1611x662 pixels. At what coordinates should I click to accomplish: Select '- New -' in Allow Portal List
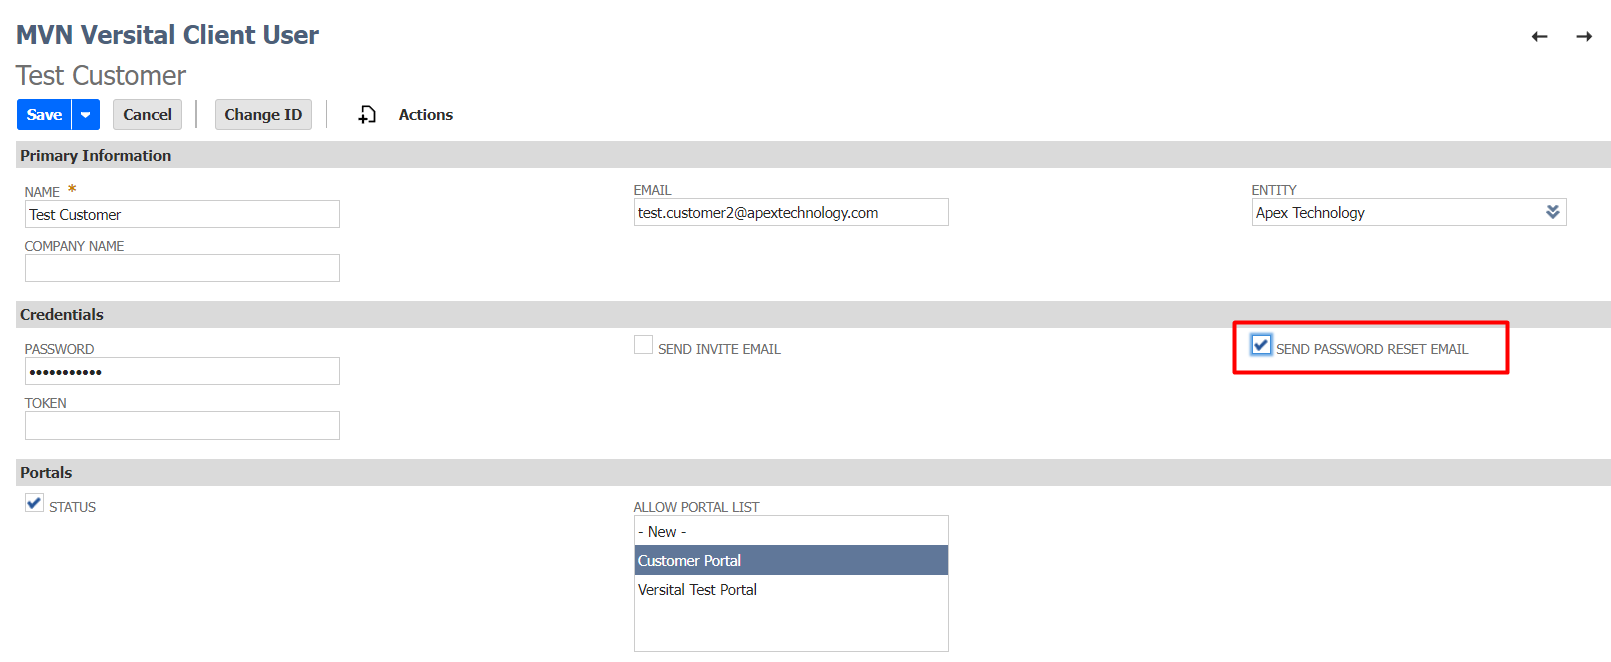790,532
